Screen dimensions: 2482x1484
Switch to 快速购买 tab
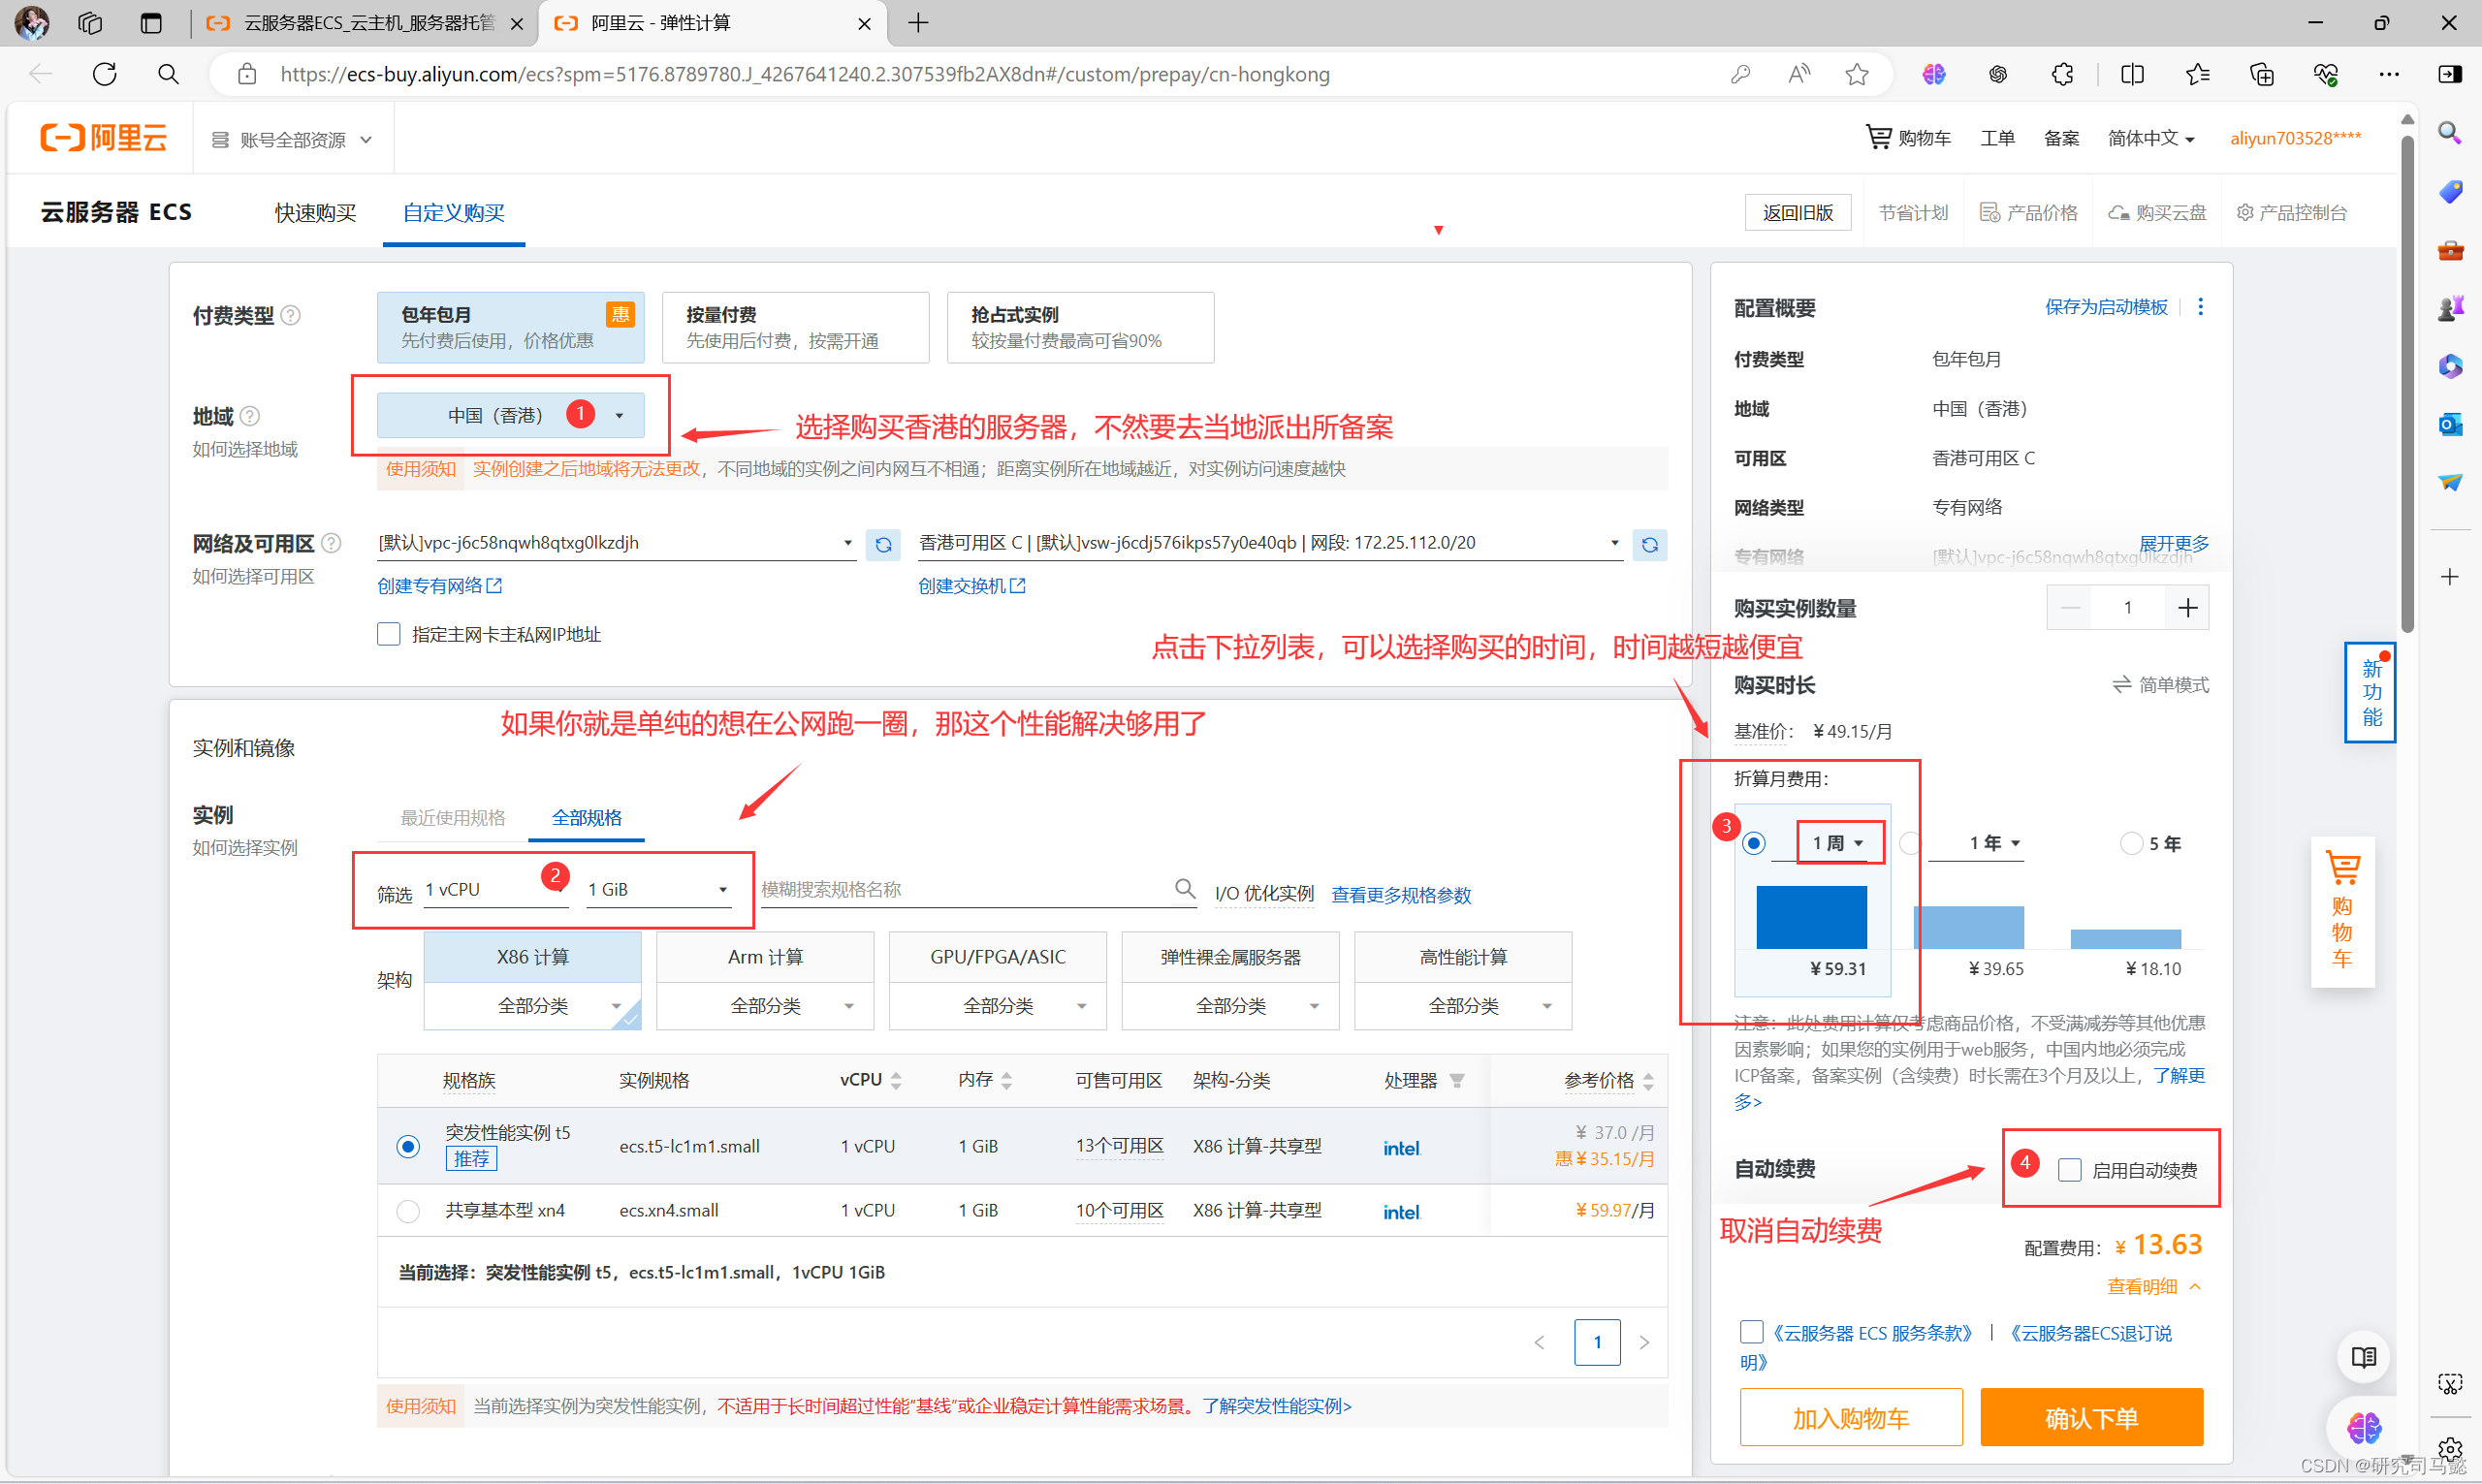click(316, 213)
